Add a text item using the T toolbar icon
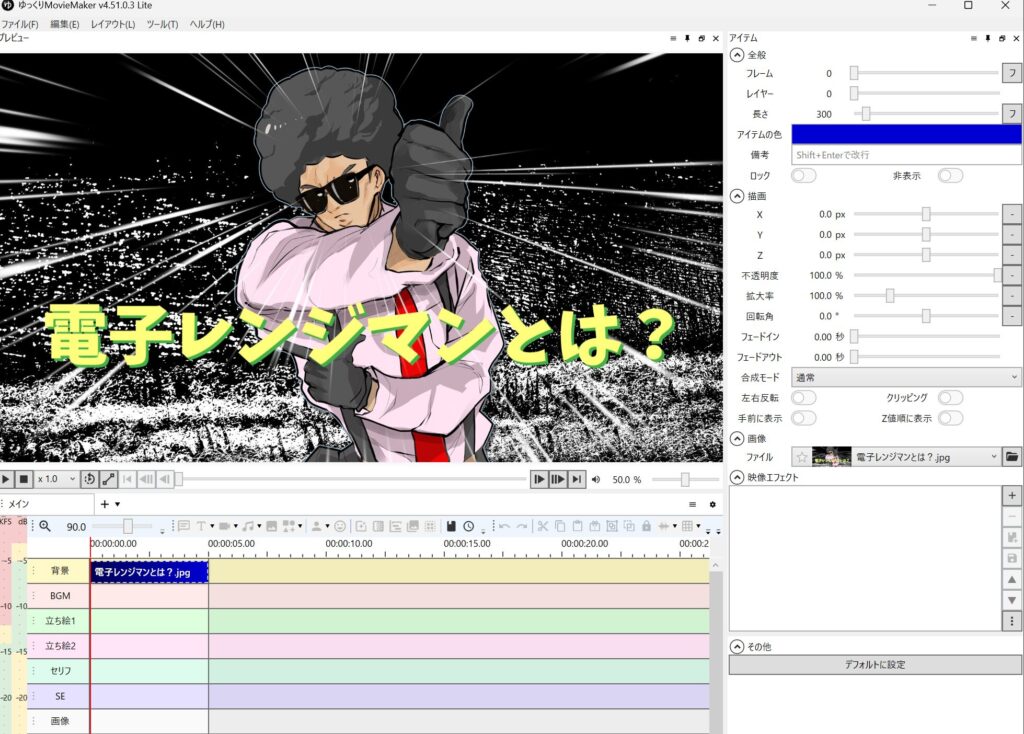The height and width of the screenshot is (734, 1024). tap(201, 525)
